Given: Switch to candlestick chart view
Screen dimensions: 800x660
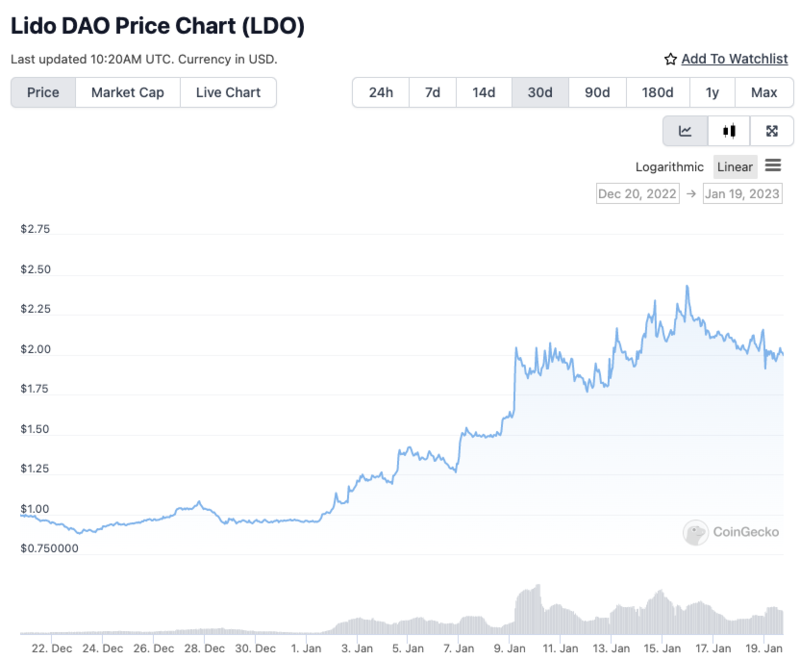Looking at the screenshot, I should 730,131.
